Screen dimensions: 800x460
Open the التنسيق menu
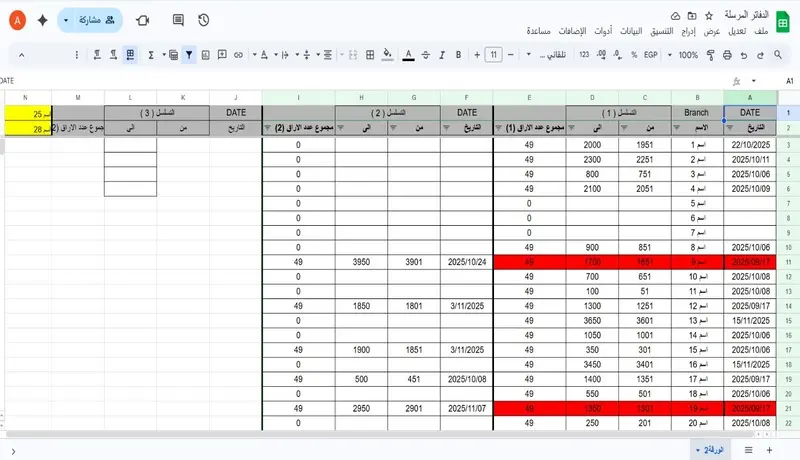(662, 31)
